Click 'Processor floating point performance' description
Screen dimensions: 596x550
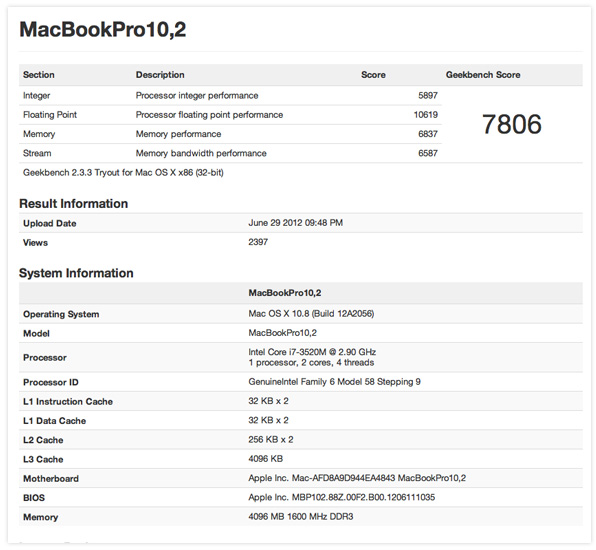209,115
